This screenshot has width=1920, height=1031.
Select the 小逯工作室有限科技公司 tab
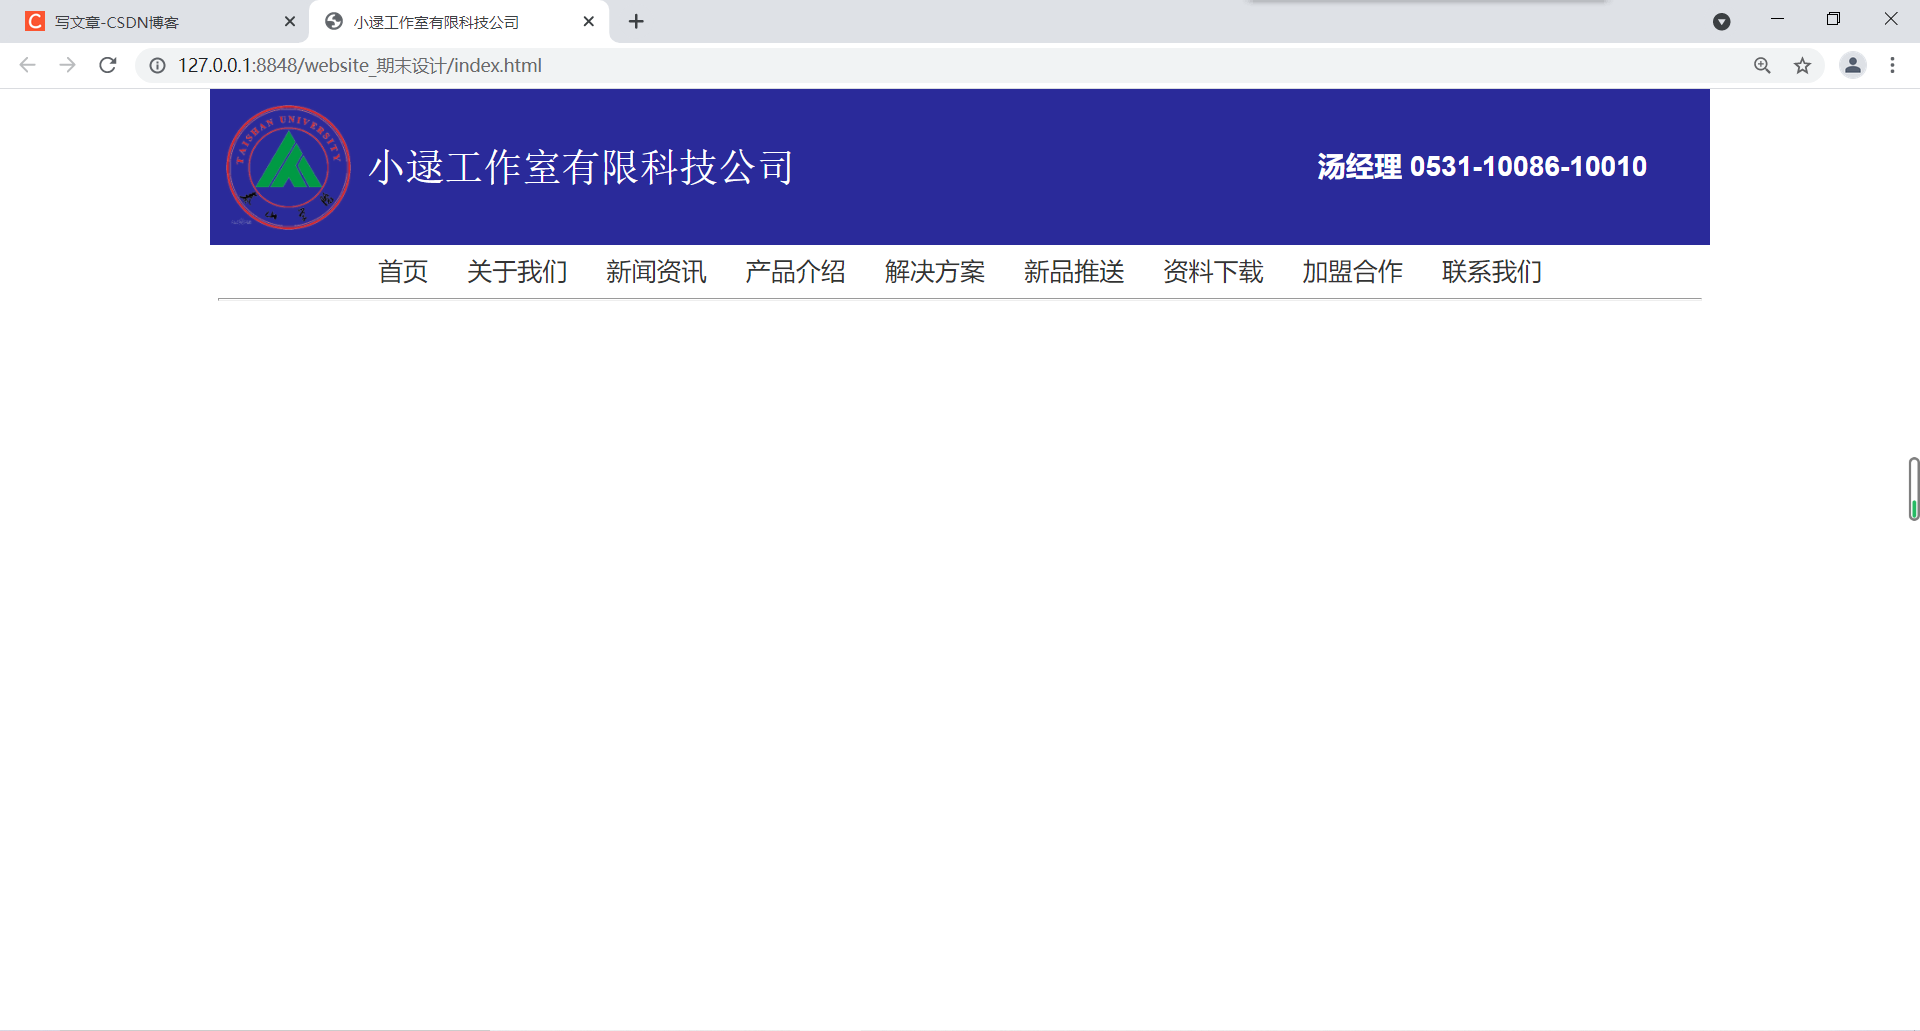[435, 21]
